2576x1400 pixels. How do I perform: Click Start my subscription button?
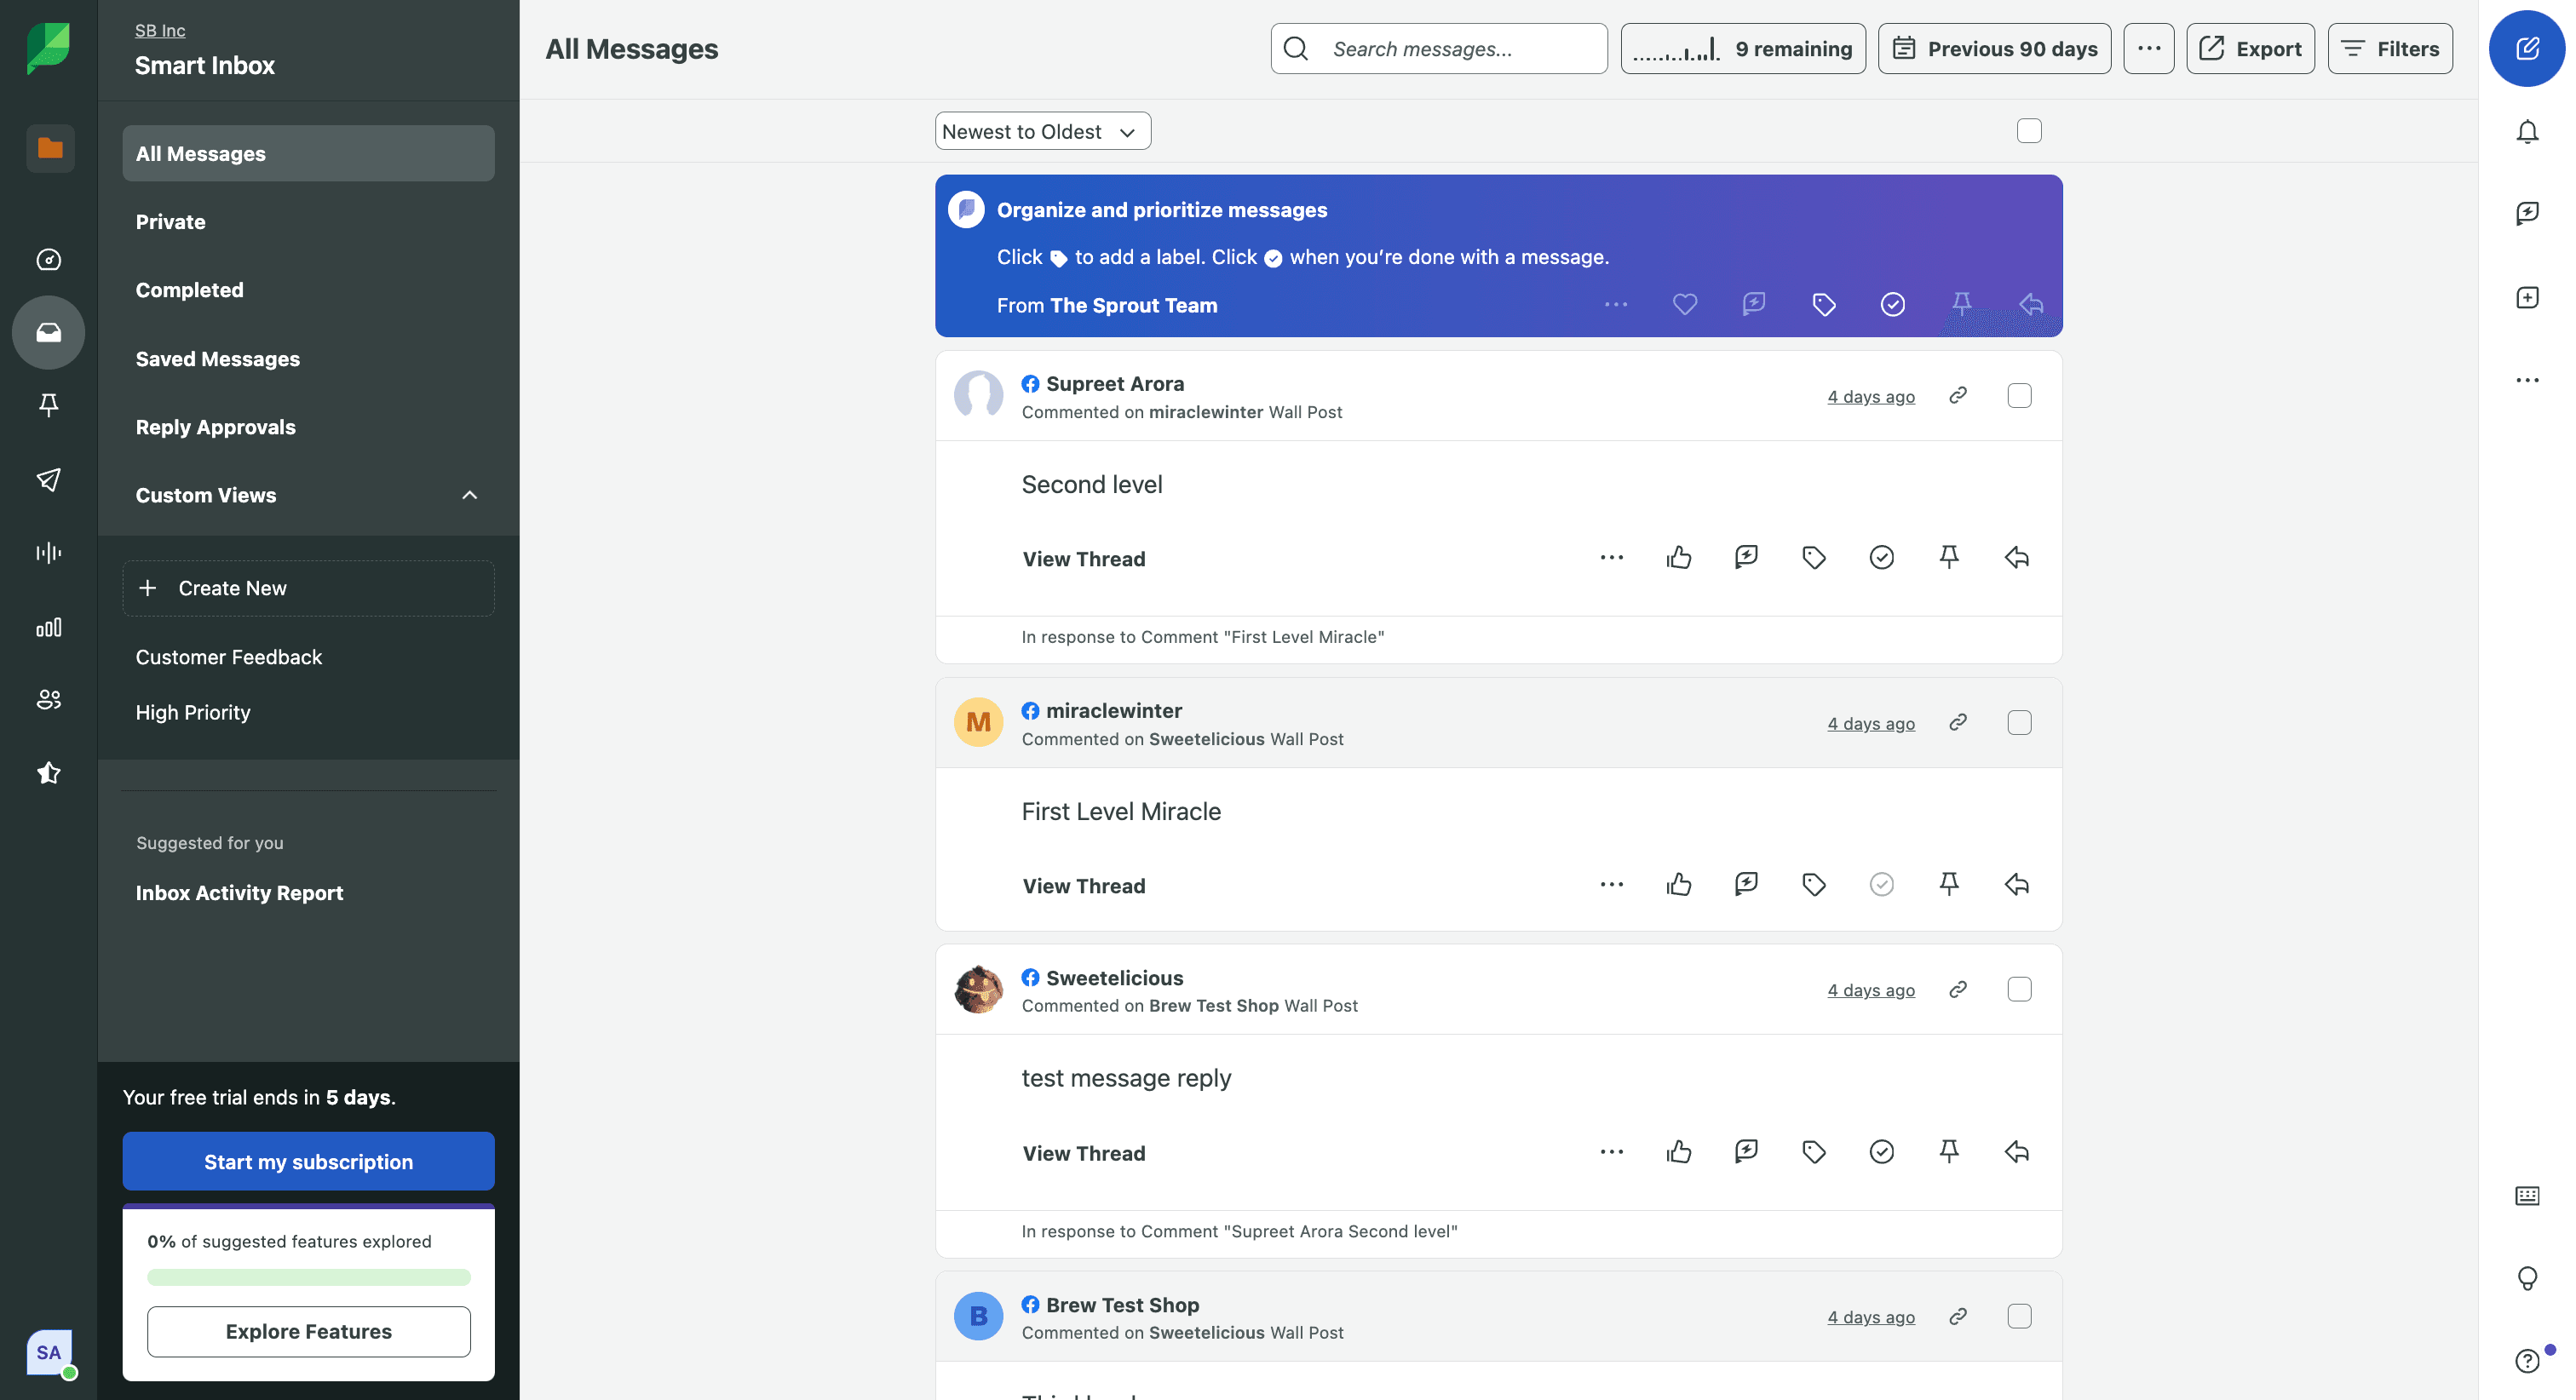point(308,1162)
